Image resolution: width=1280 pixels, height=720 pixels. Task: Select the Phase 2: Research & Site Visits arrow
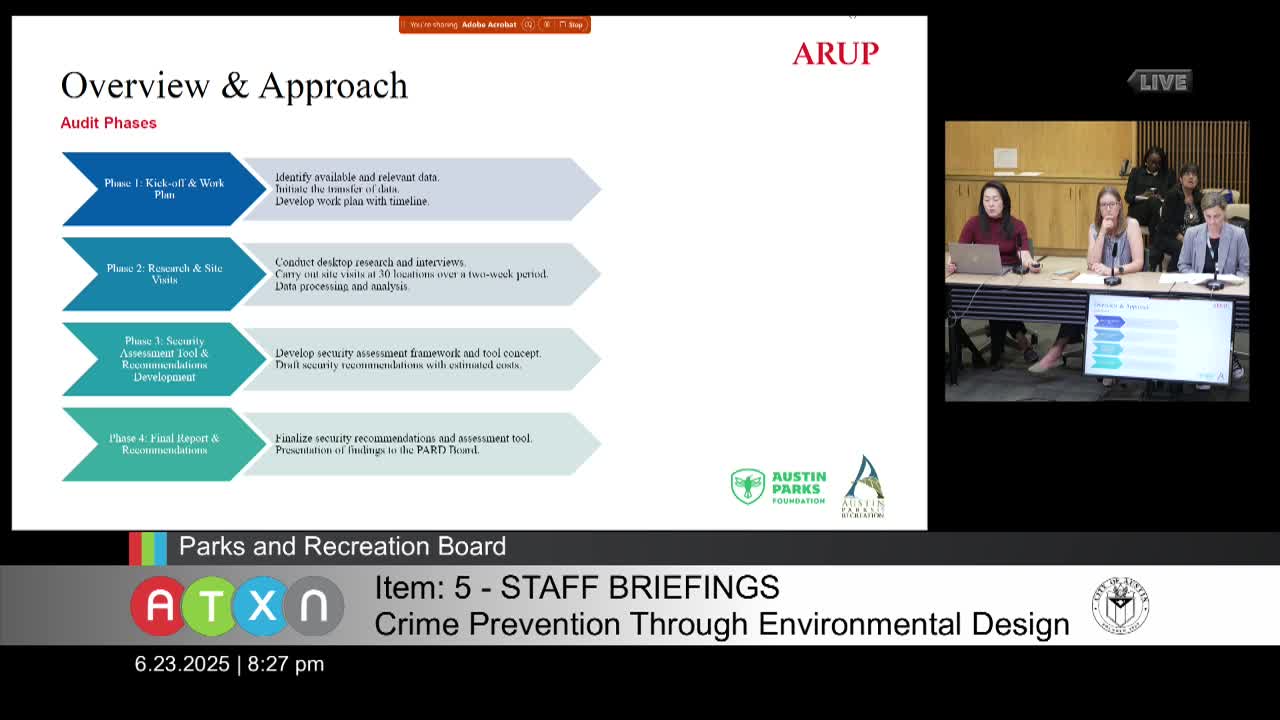click(164, 274)
